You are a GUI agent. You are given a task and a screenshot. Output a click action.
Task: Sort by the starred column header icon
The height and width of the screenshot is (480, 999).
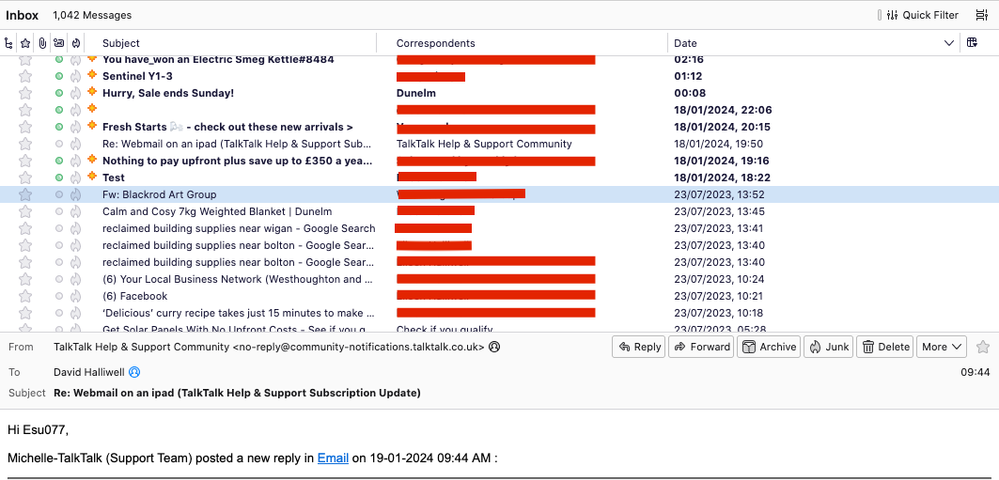coord(25,43)
